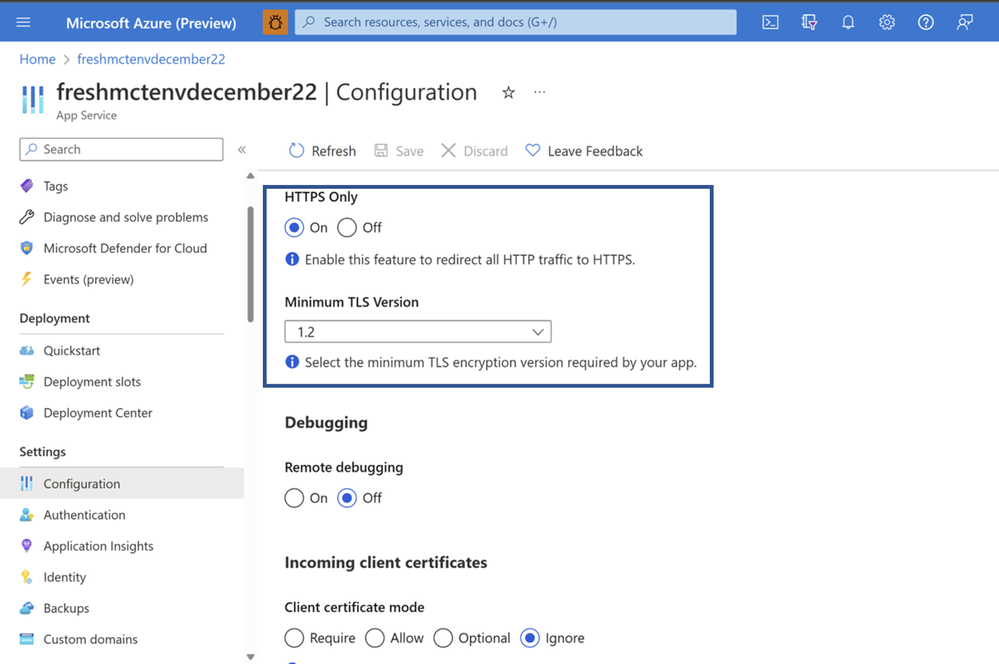Screen dimensions: 999x664
Task: Click the Events lightning bolt icon
Action: [x=27, y=279]
